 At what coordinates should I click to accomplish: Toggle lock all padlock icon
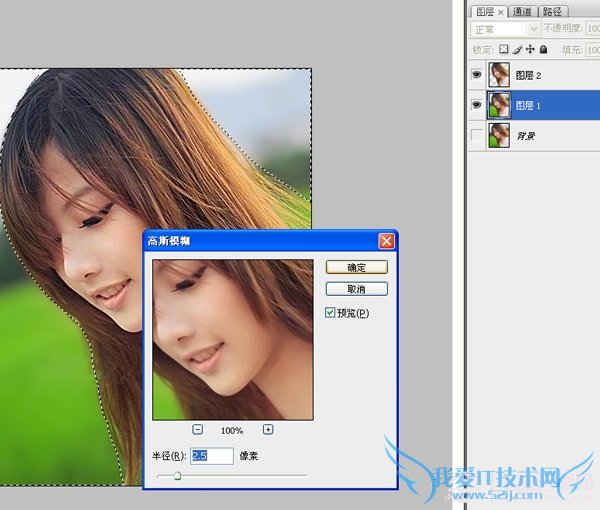tap(543, 49)
